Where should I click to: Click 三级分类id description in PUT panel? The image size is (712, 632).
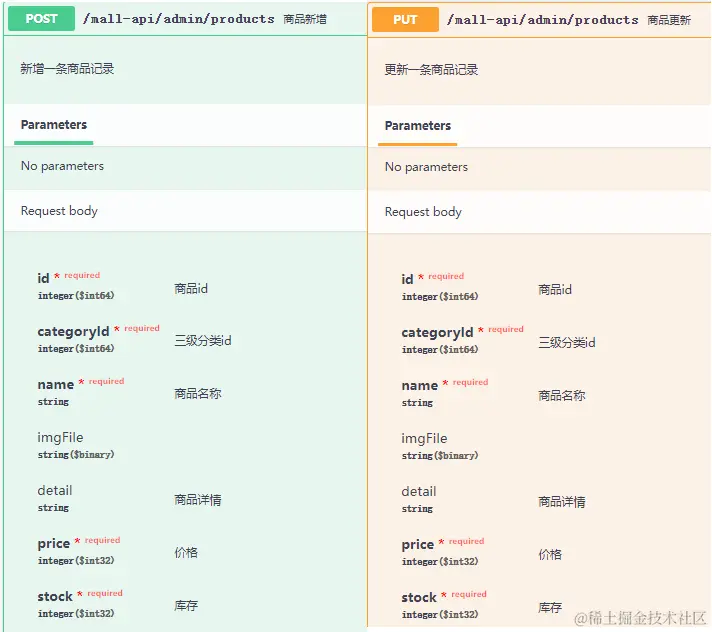[567, 342]
